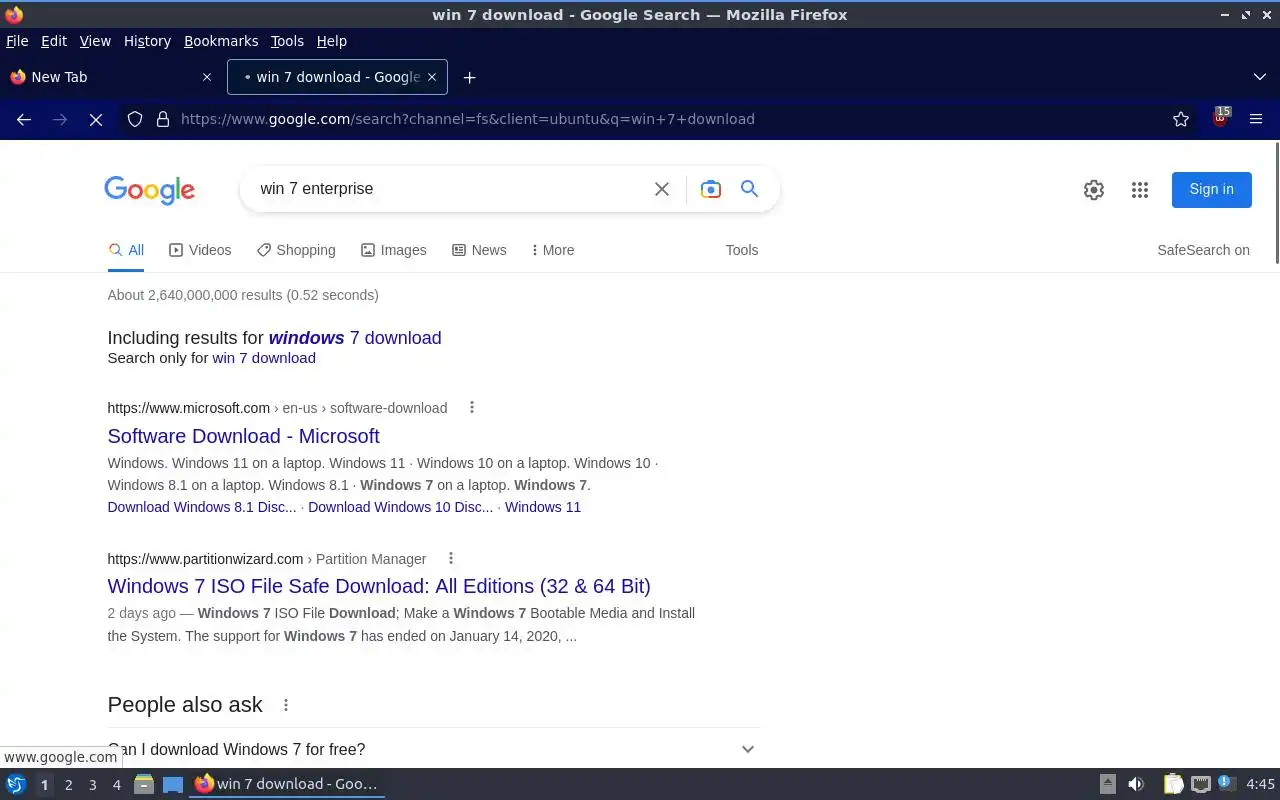Image resolution: width=1280 pixels, height=800 pixels.
Task: Open tracking protection shield icon
Action: [x=135, y=119]
